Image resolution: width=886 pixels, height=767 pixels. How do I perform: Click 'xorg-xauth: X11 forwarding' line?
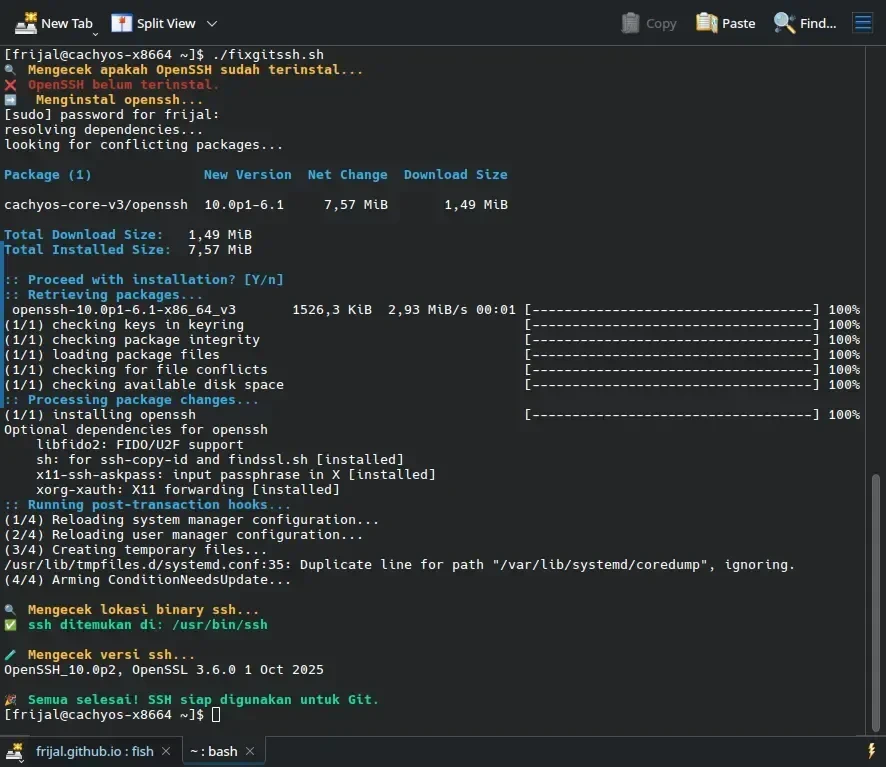[x=188, y=489]
